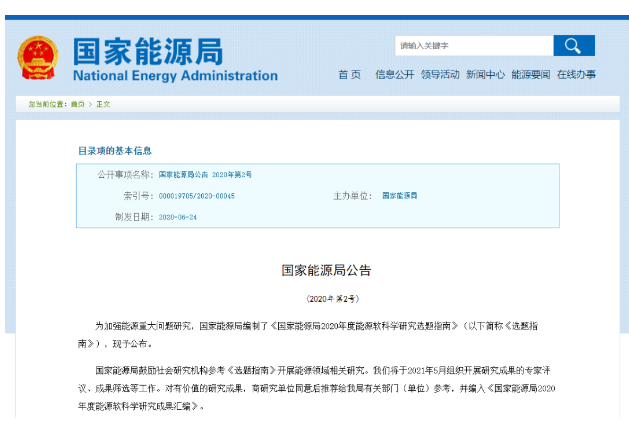The width and height of the screenshot is (629, 448).
Task: Click 国家能源局公告 2020年第2号 item name
Action: 205,174
